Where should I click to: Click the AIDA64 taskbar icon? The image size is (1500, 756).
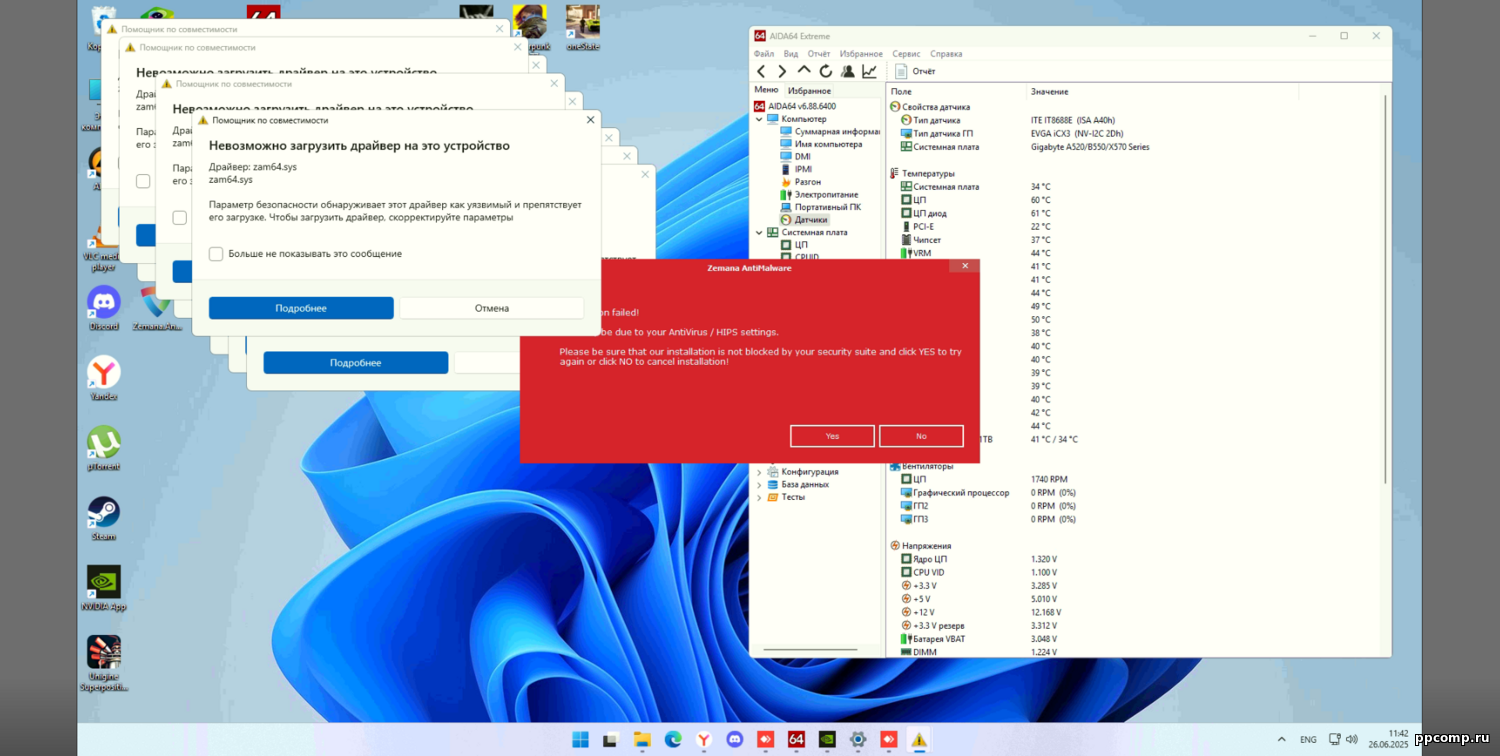click(796, 740)
